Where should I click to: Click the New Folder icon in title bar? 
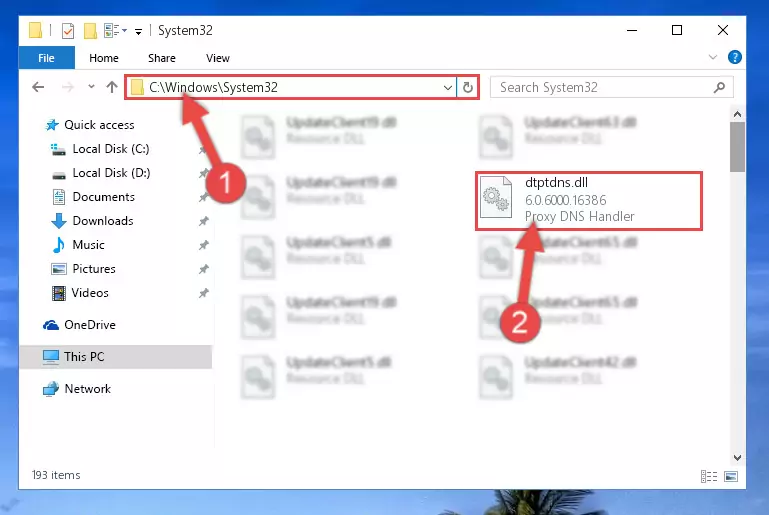(90, 31)
